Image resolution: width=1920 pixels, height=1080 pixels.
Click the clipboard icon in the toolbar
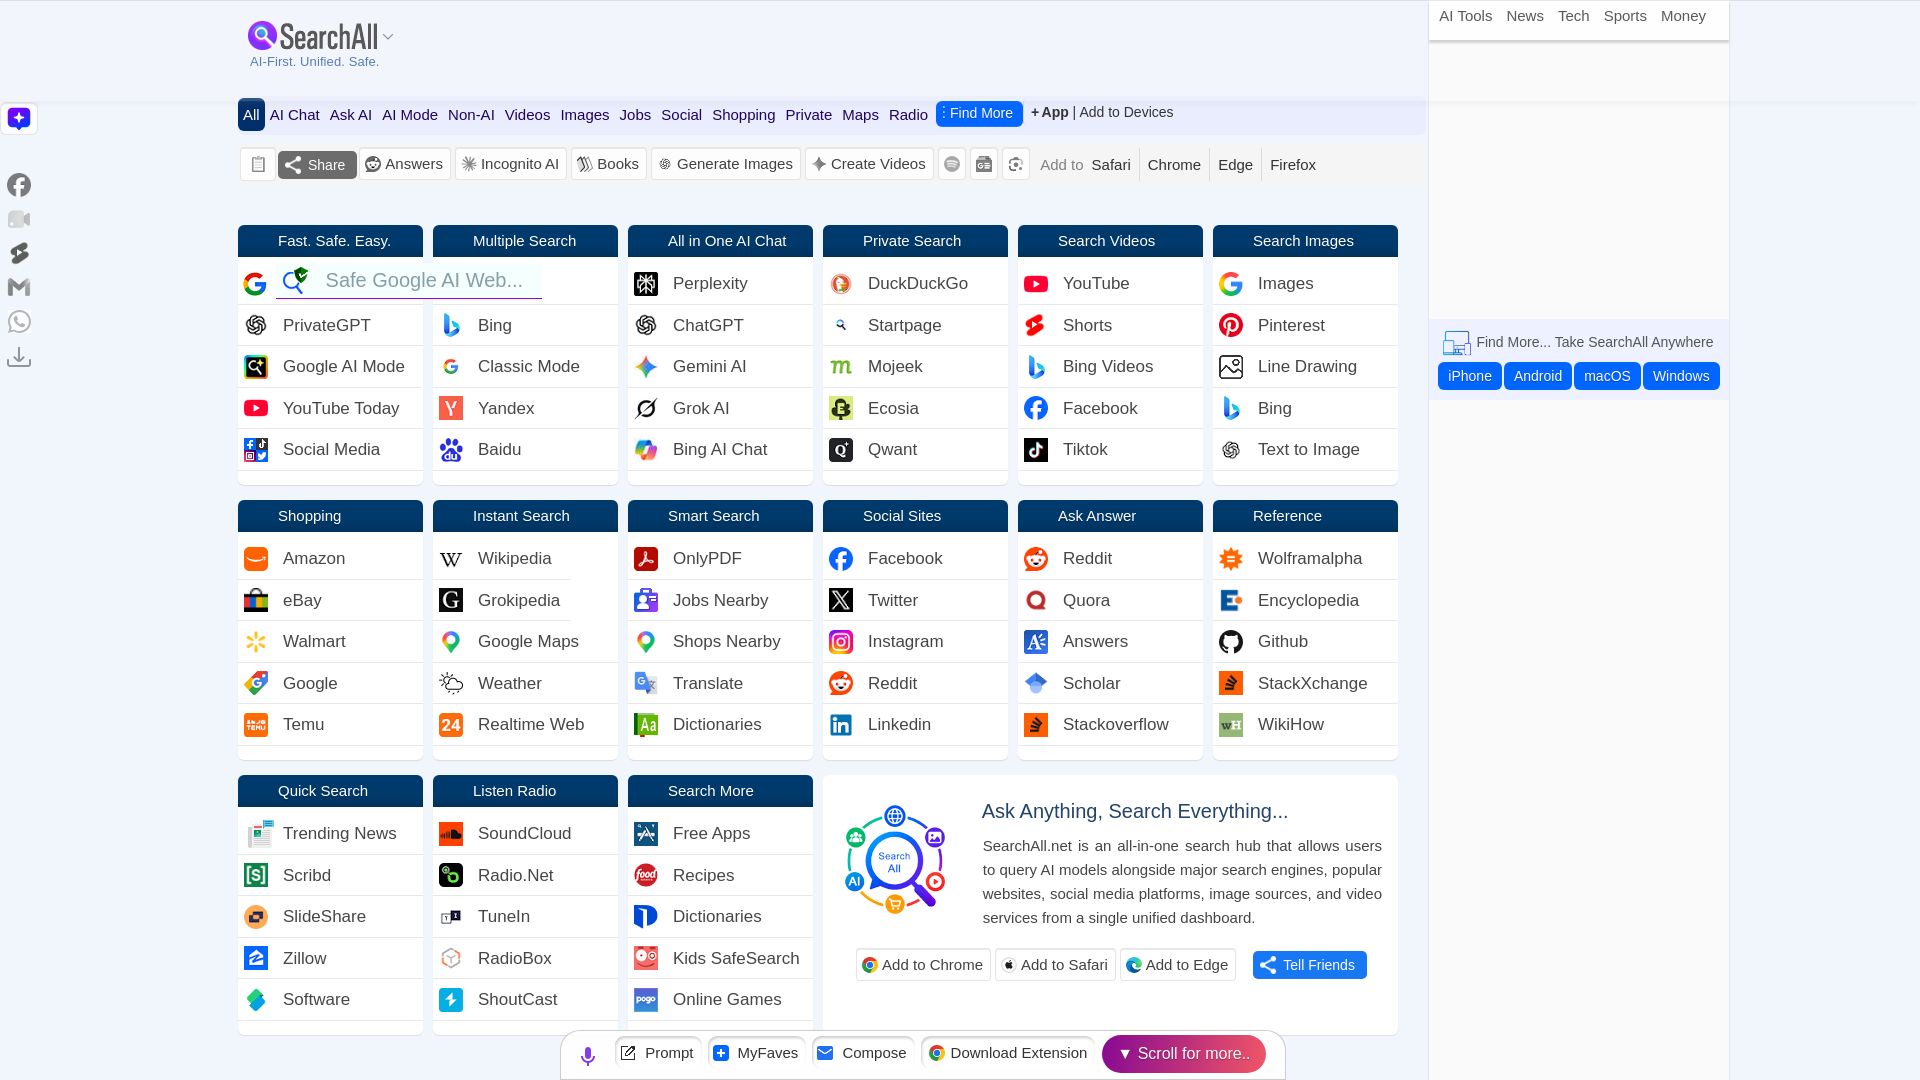(x=257, y=165)
